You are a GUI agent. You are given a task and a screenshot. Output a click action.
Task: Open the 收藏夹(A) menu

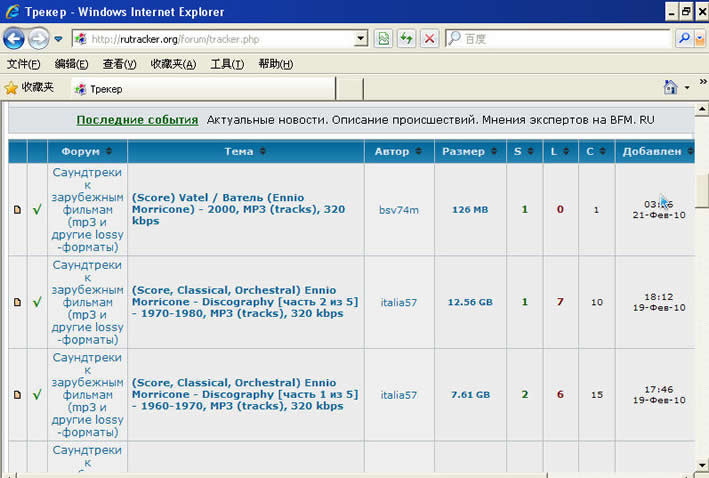point(173,64)
